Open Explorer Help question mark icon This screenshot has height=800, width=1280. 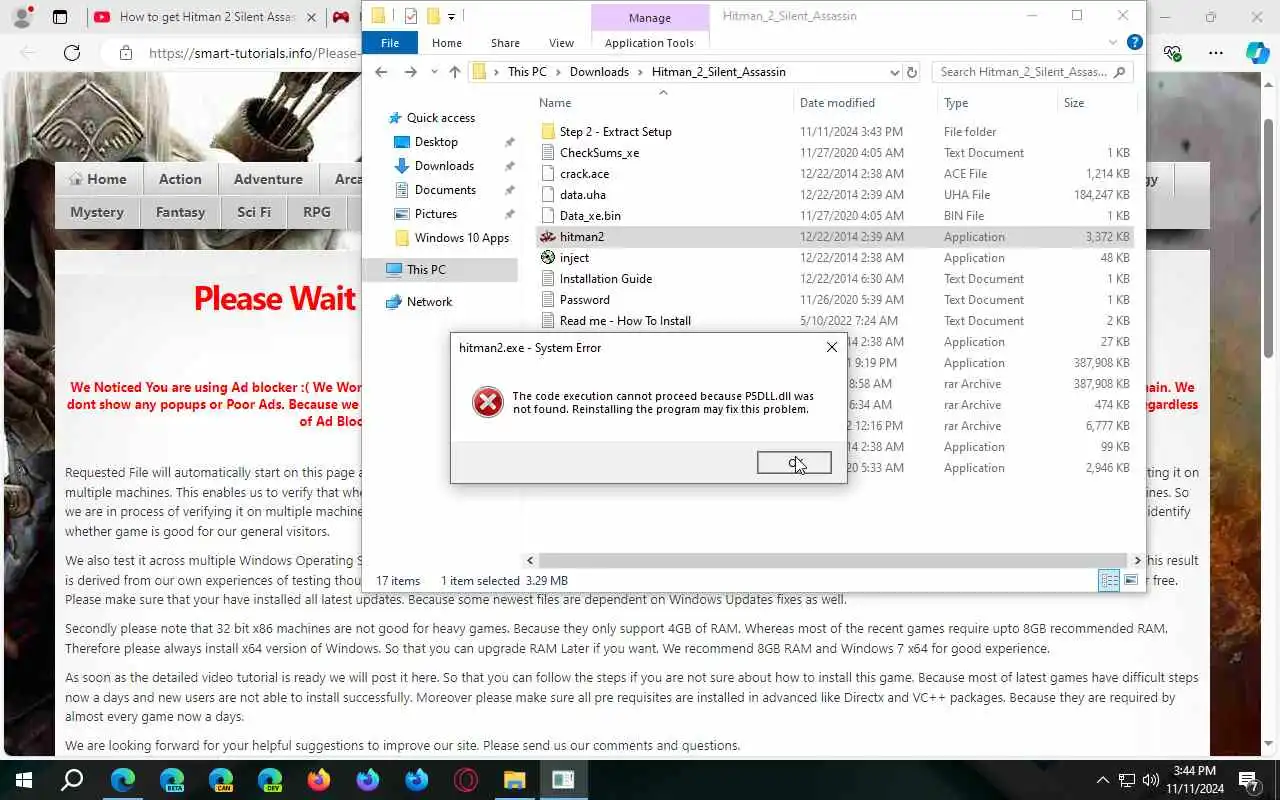1134,42
